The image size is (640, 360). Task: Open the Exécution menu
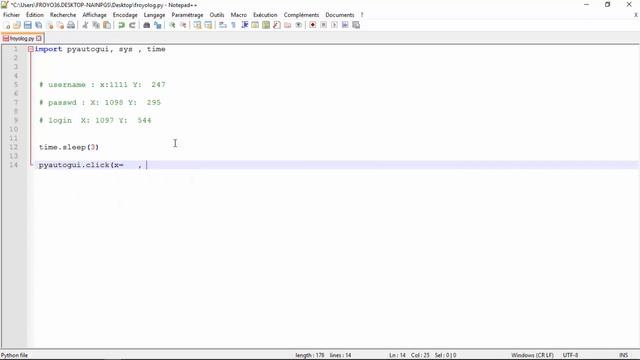(265, 15)
